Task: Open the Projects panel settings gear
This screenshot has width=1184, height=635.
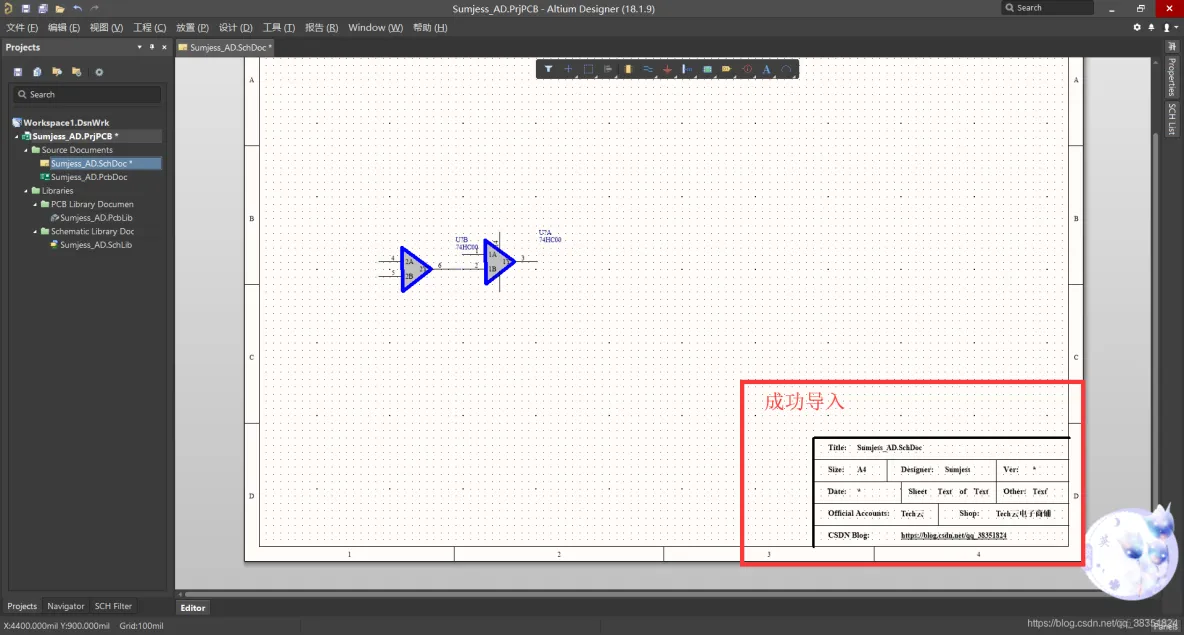Action: [x=99, y=72]
